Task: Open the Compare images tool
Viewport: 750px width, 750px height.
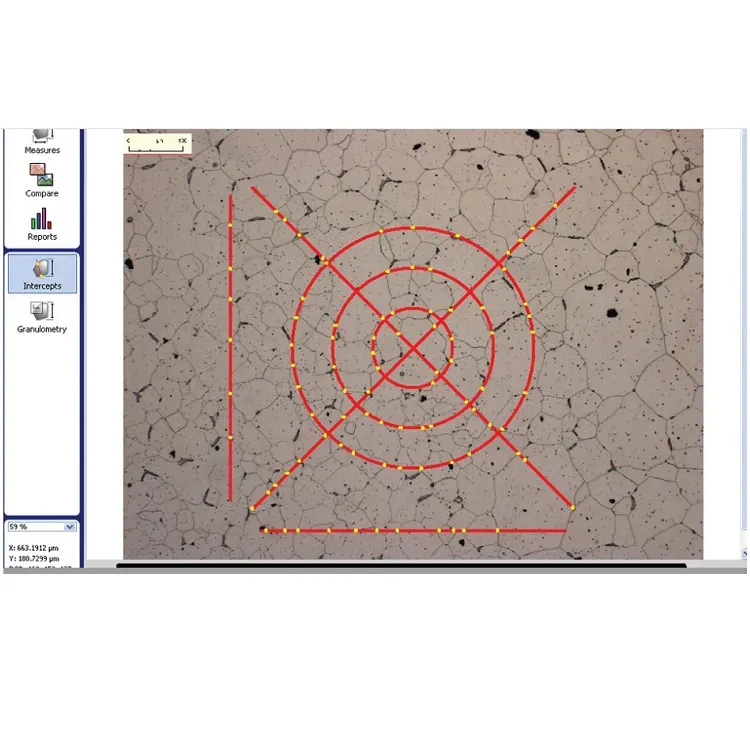Action: [42, 180]
